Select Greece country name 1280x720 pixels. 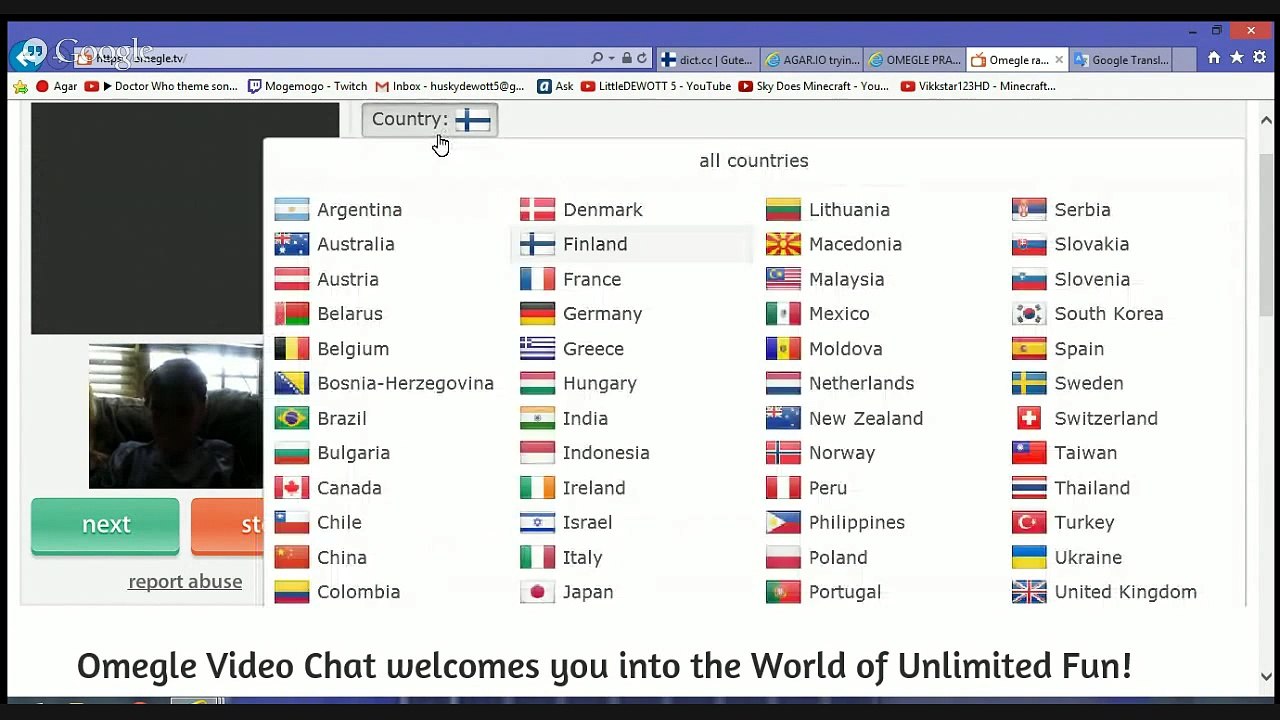pyautogui.click(x=593, y=348)
